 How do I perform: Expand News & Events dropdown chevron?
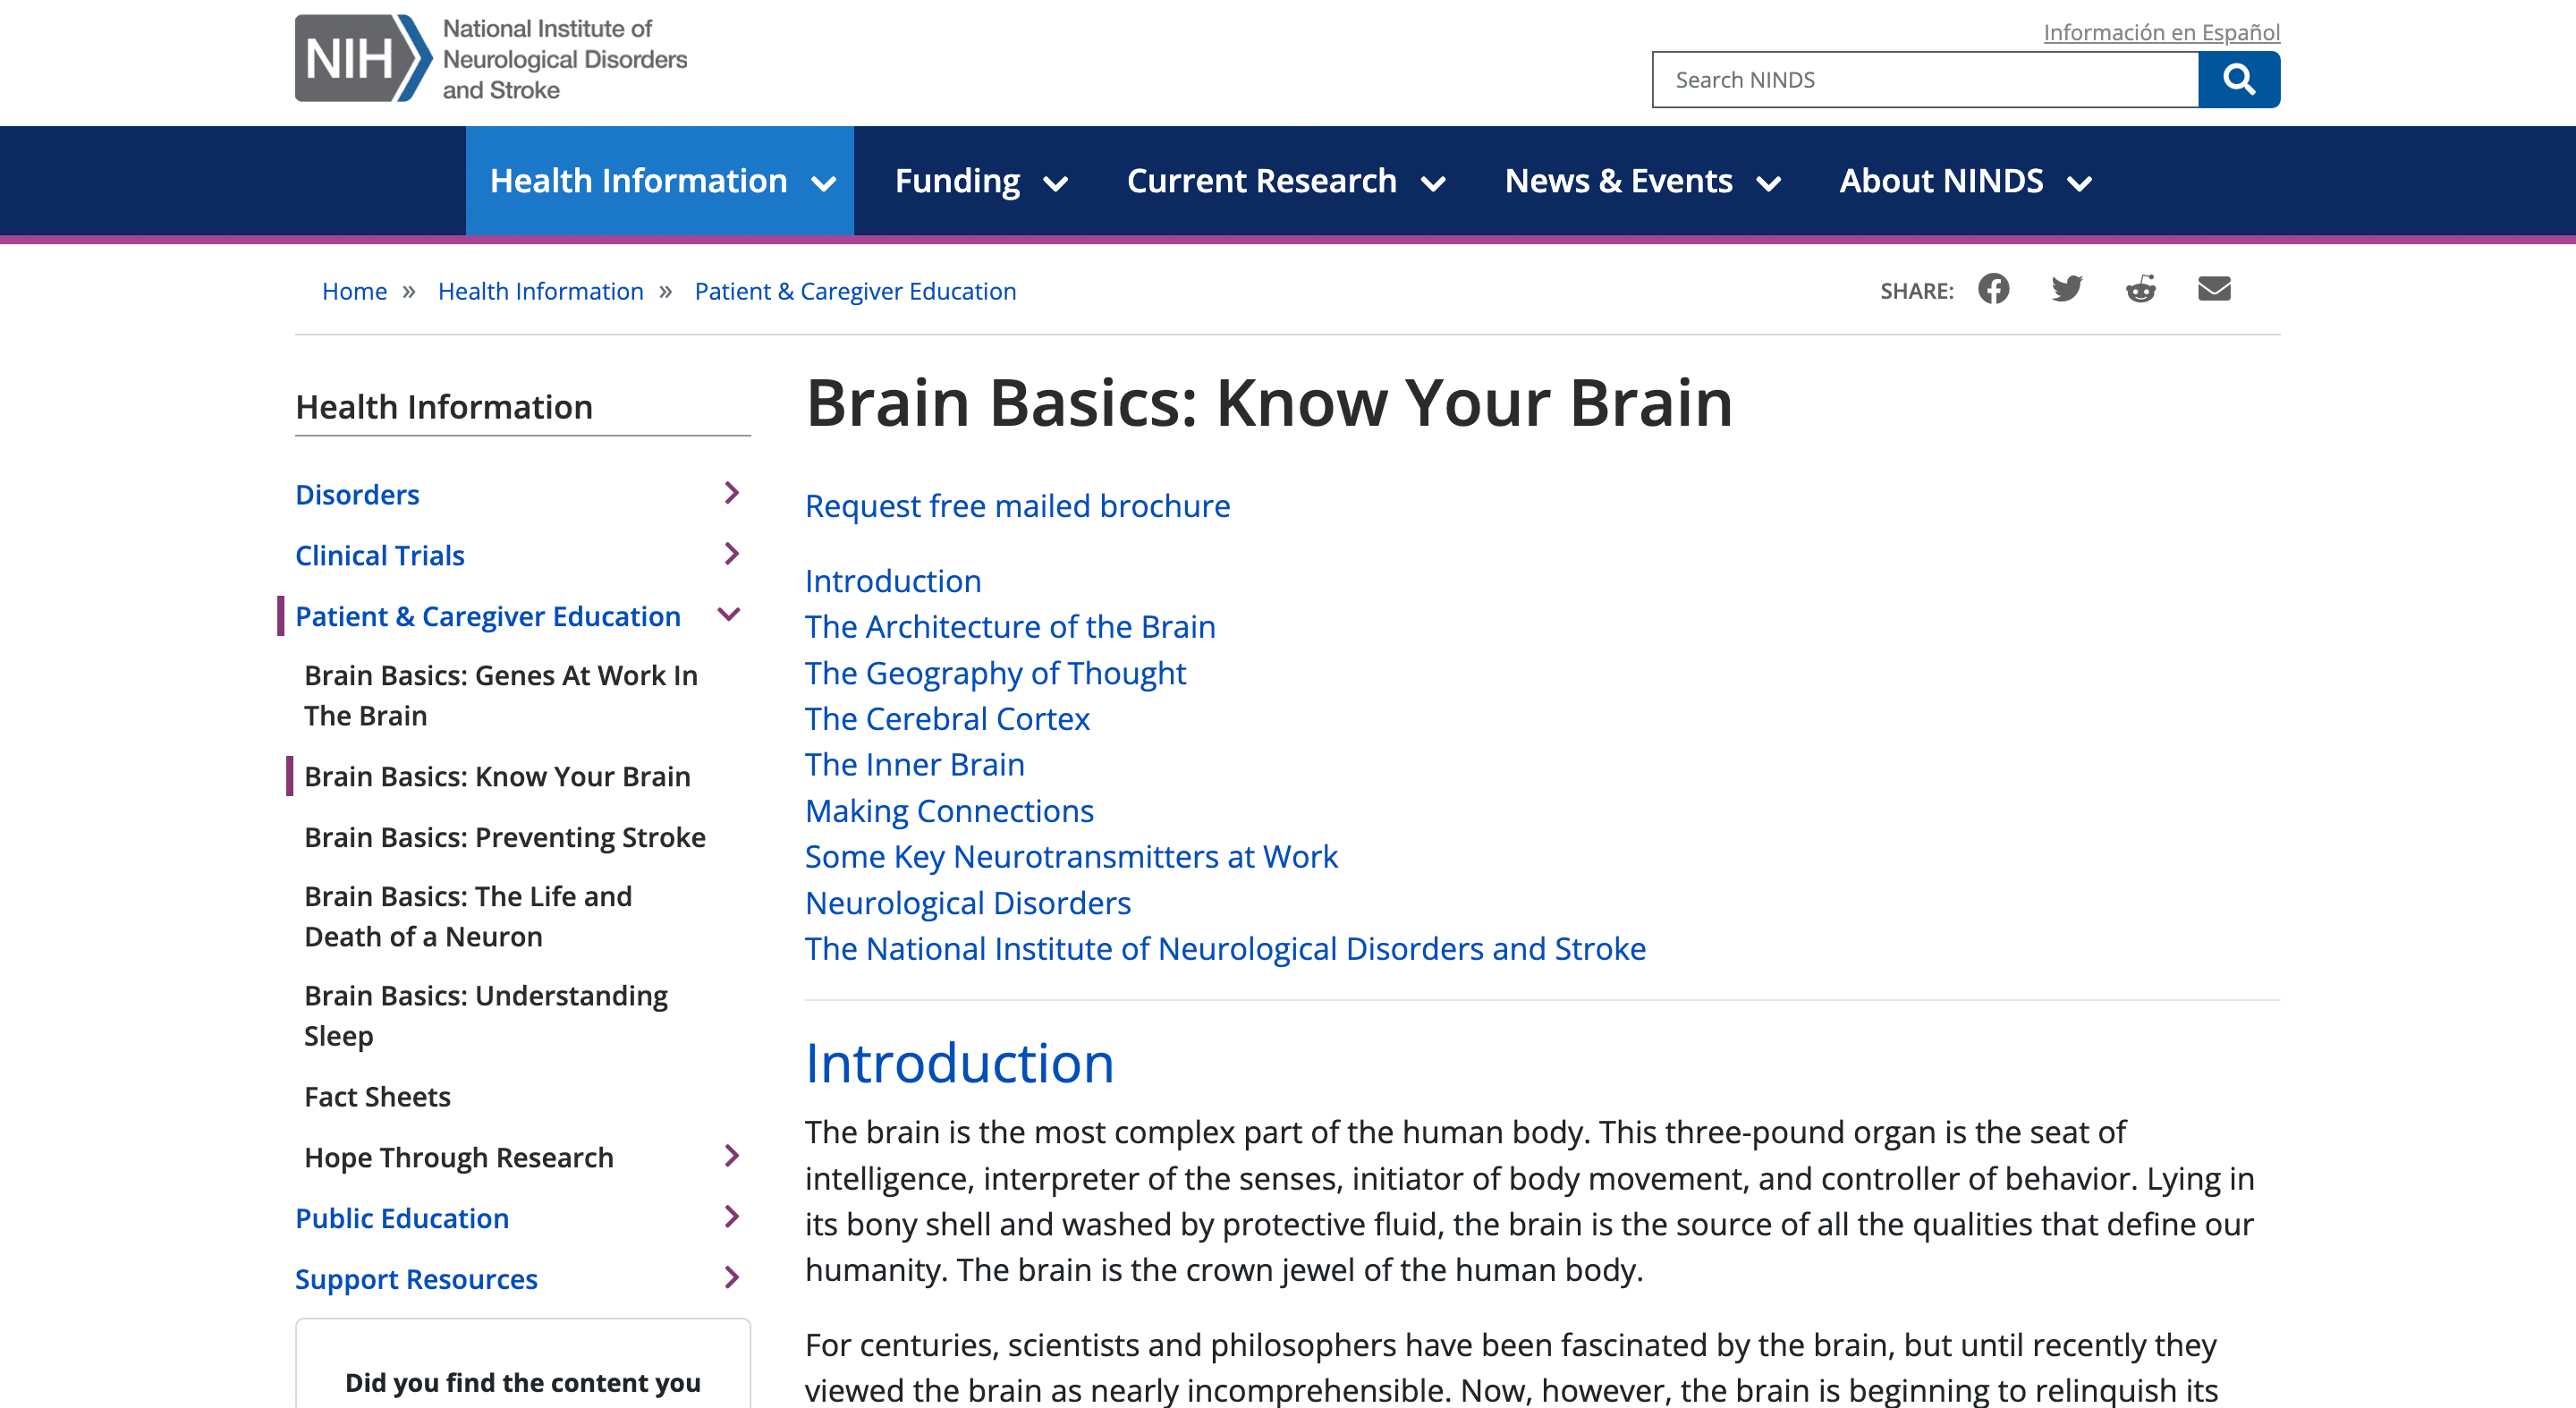[x=1769, y=184]
